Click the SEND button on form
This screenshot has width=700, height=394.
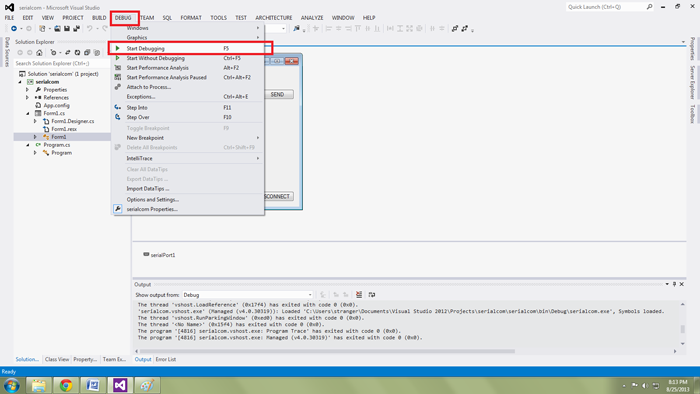click(279, 95)
